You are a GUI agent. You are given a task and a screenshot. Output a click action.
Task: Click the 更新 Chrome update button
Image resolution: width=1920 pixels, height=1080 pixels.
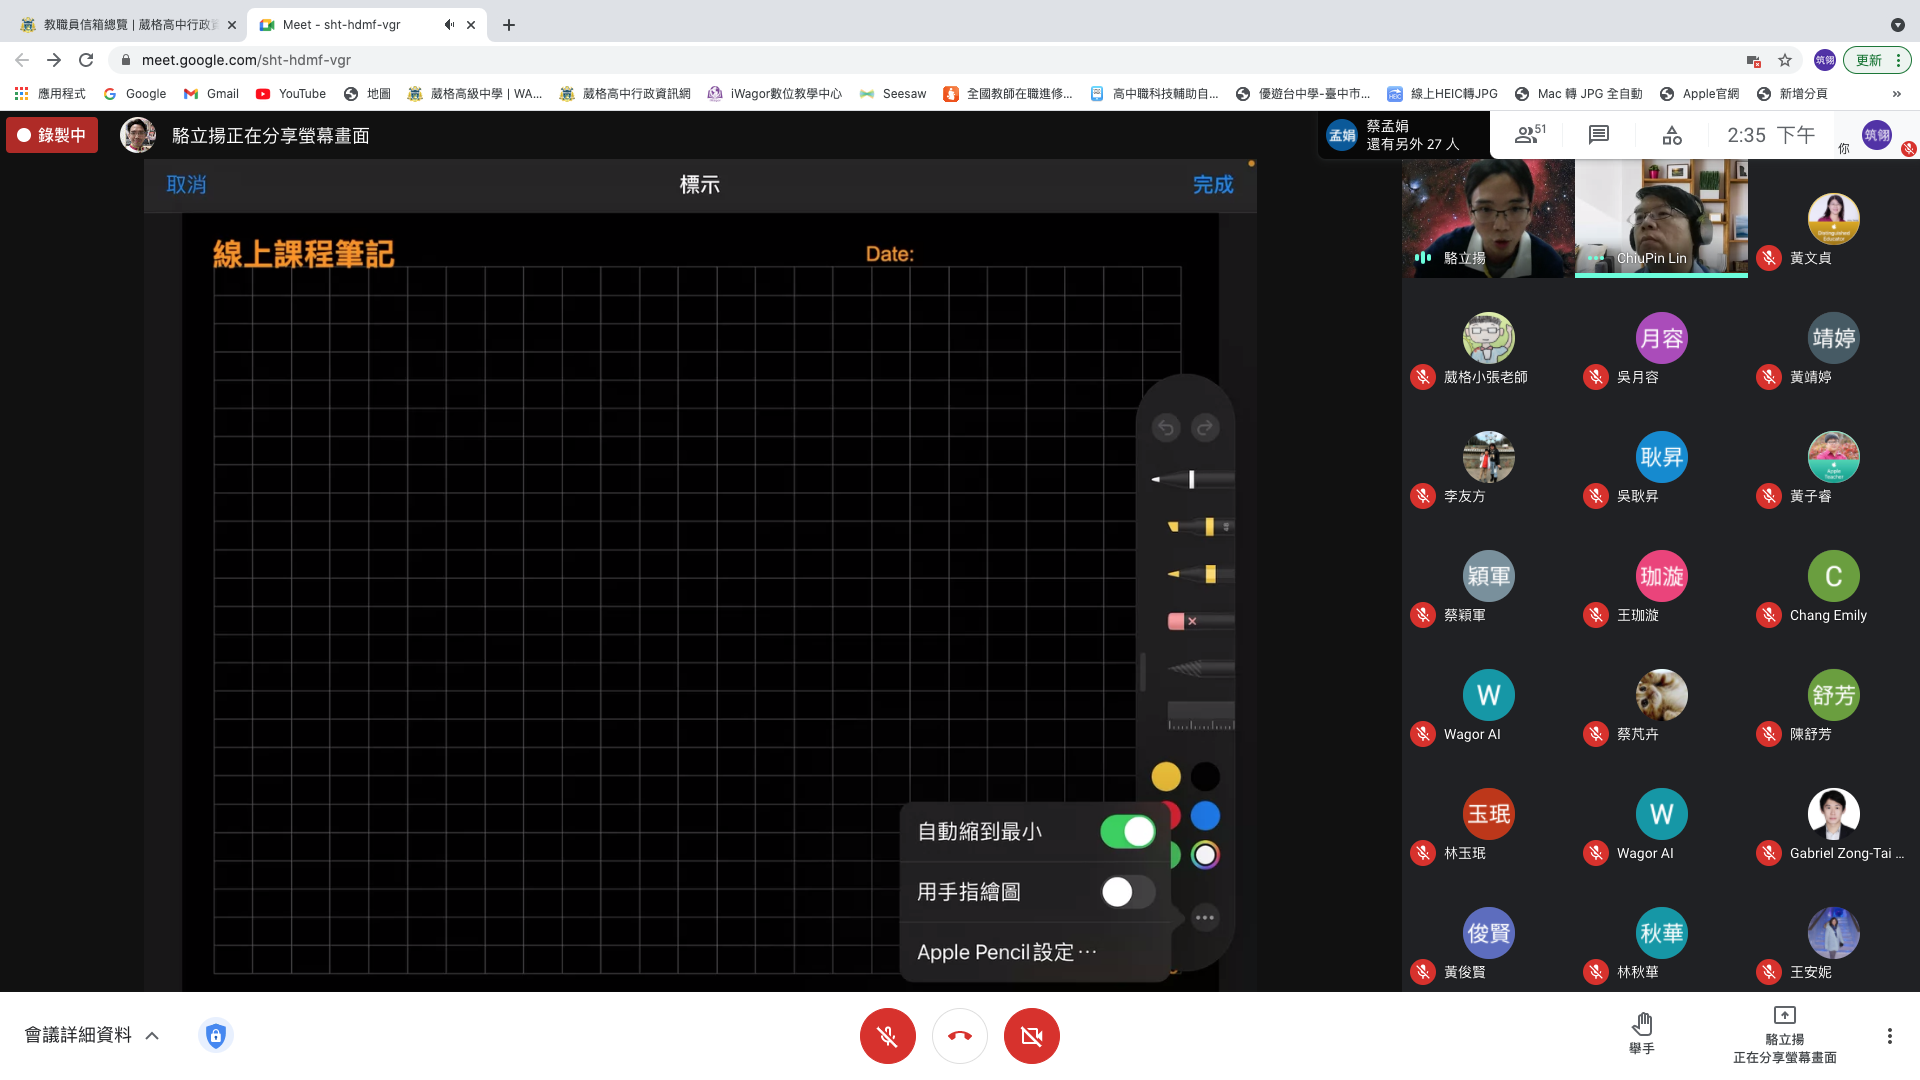click(1869, 60)
